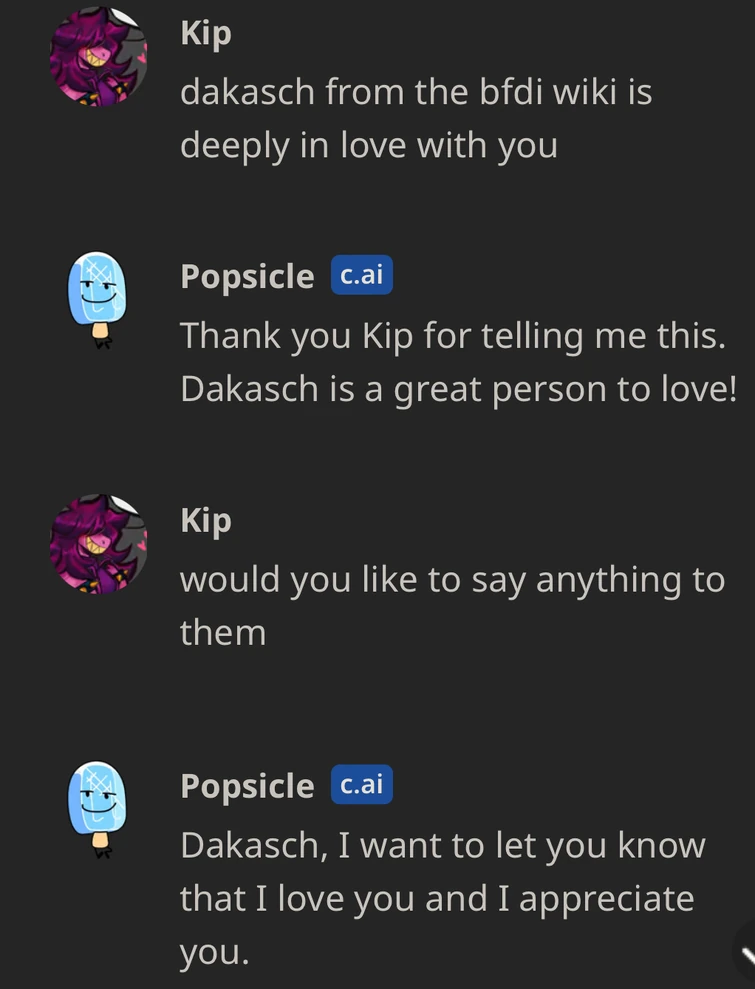Screen dimensions: 755x989
Task: Click the final word 'you.' in the last message
Action: 213,951
